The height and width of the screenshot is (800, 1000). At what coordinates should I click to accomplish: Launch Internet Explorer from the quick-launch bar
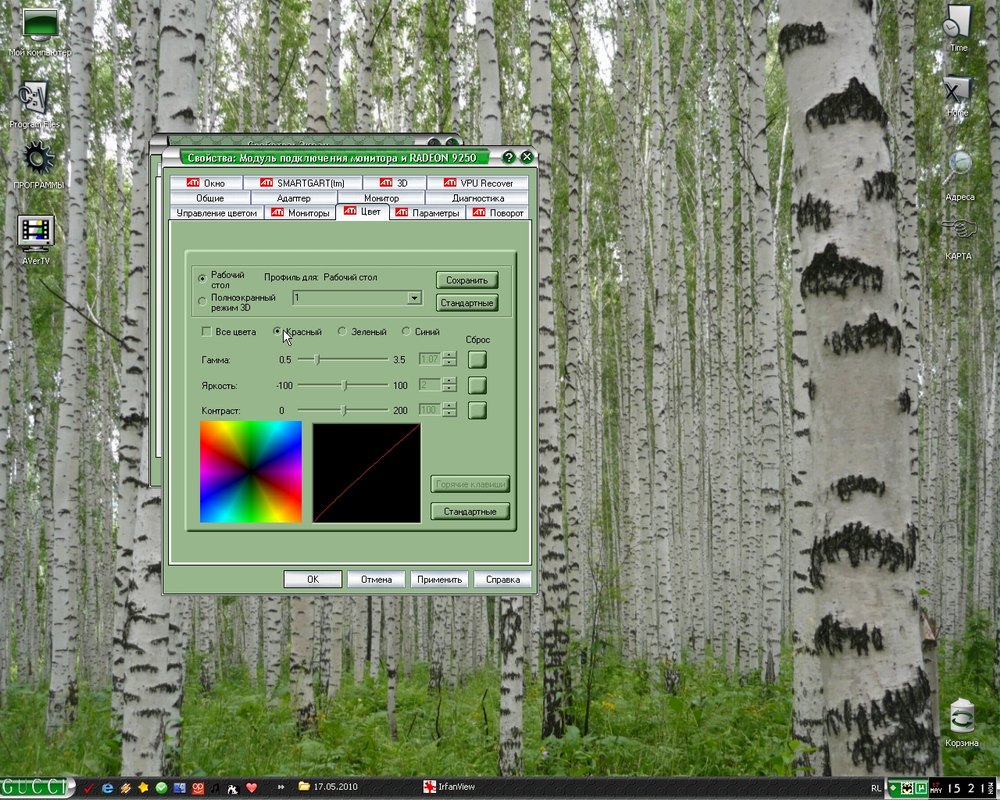point(107,788)
